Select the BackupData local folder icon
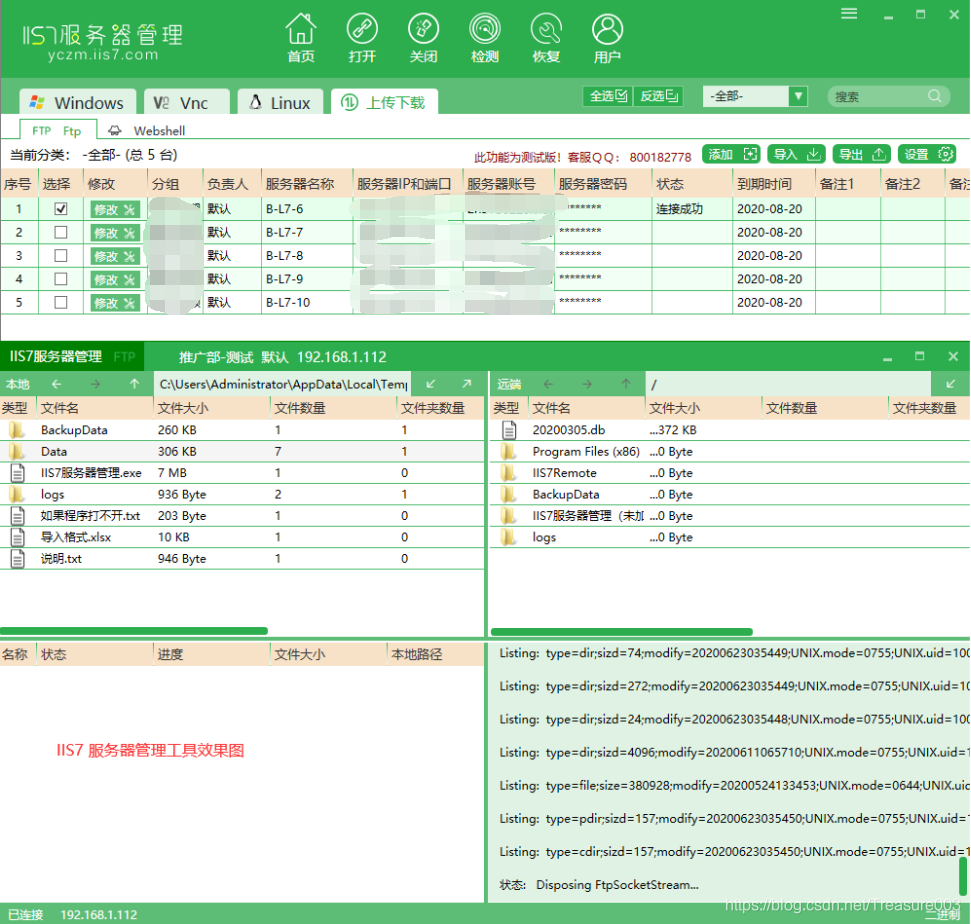 (17, 430)
